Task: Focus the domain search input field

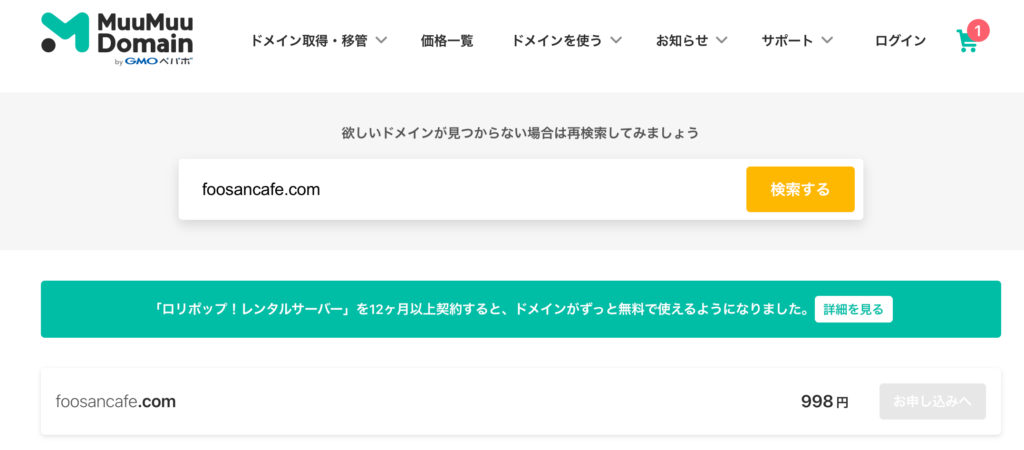Action: tap(462, 189)
